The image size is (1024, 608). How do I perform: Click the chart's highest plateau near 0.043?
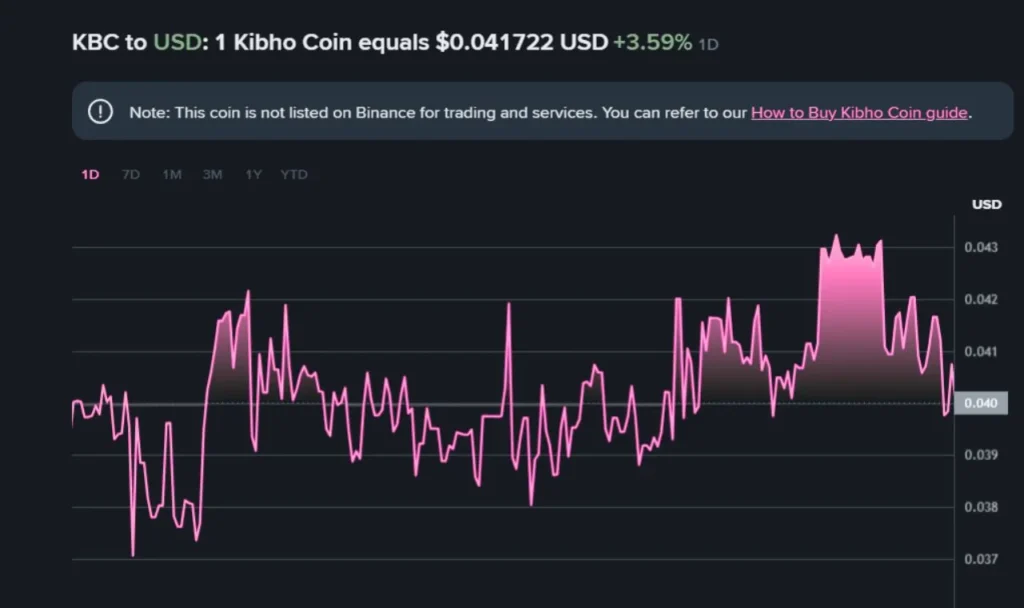coord(850,253)
